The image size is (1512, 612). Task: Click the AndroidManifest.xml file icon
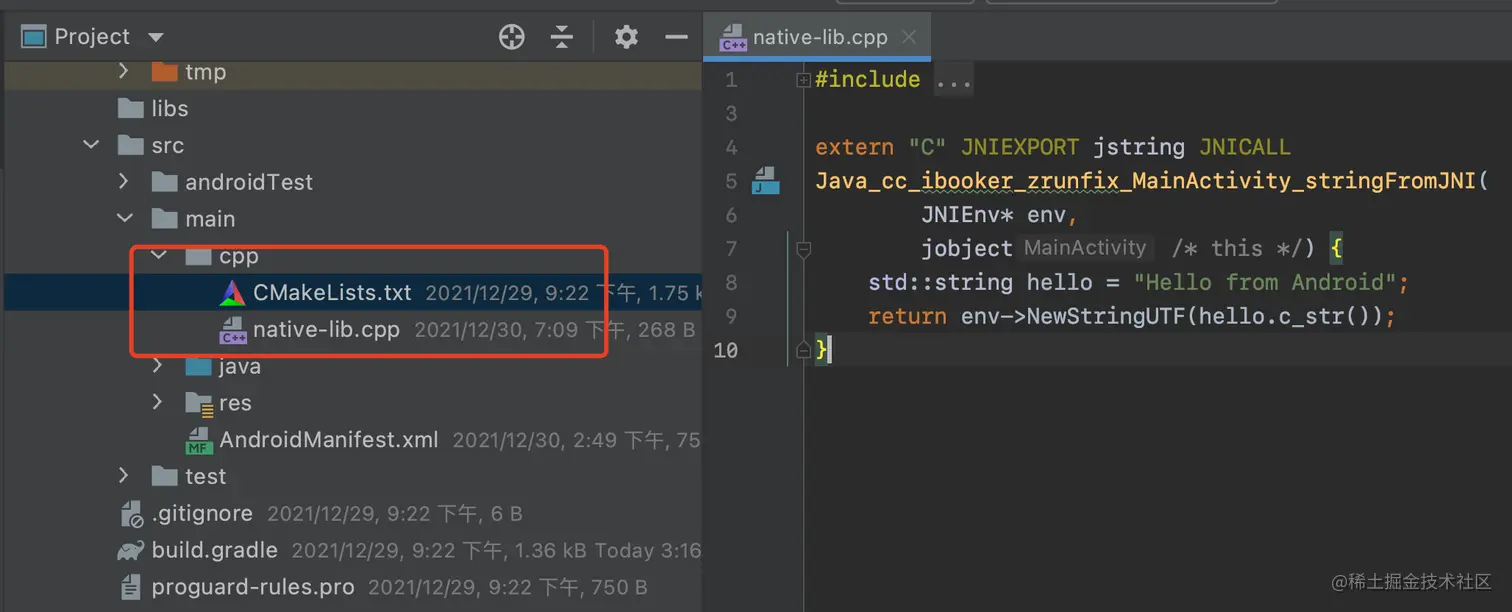tap(199, 440)
